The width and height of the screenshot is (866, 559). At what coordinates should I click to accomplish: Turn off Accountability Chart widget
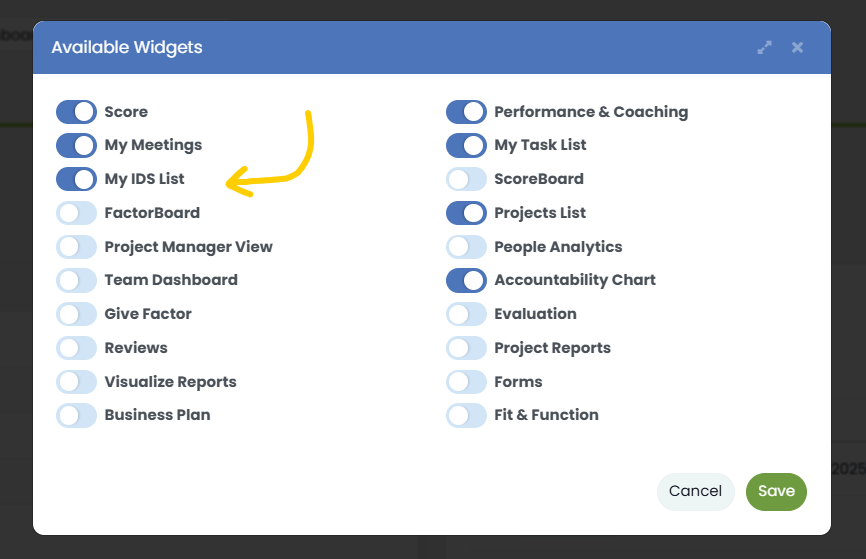pos(466,280)
